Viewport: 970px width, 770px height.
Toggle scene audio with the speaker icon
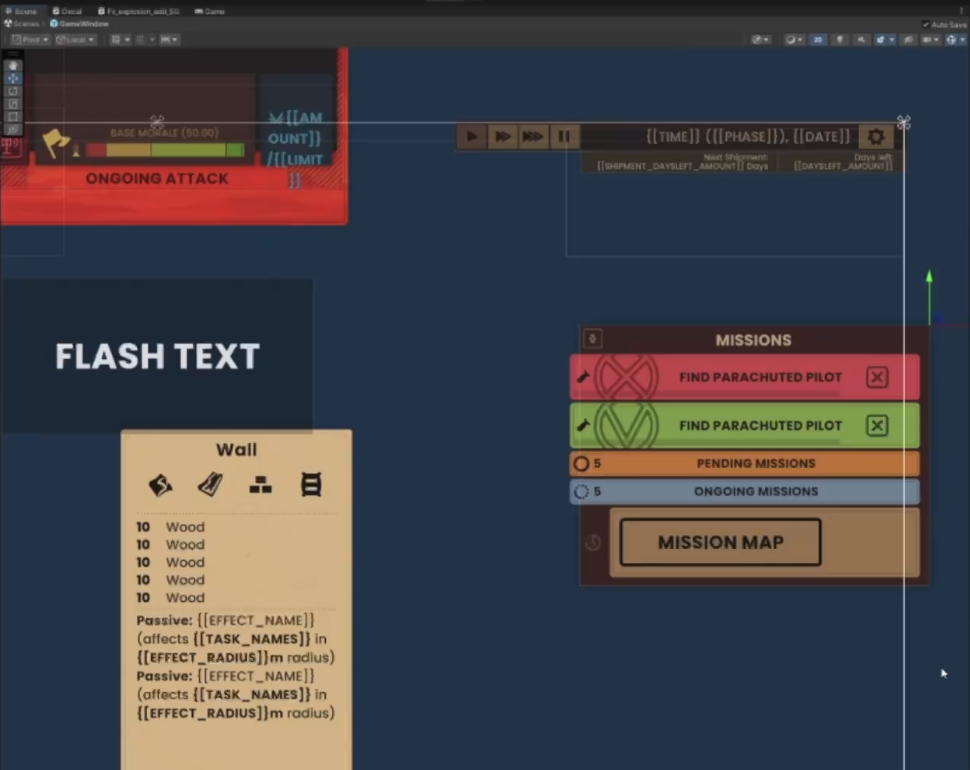pos(861,39)
